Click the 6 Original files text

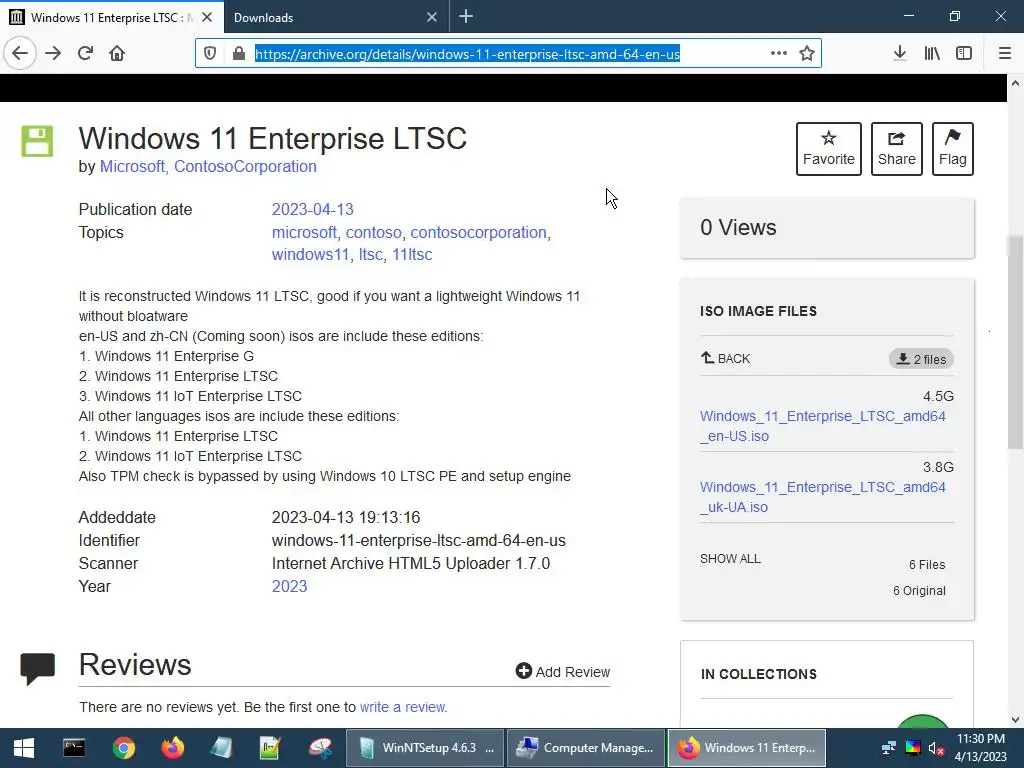pos(920,590)
